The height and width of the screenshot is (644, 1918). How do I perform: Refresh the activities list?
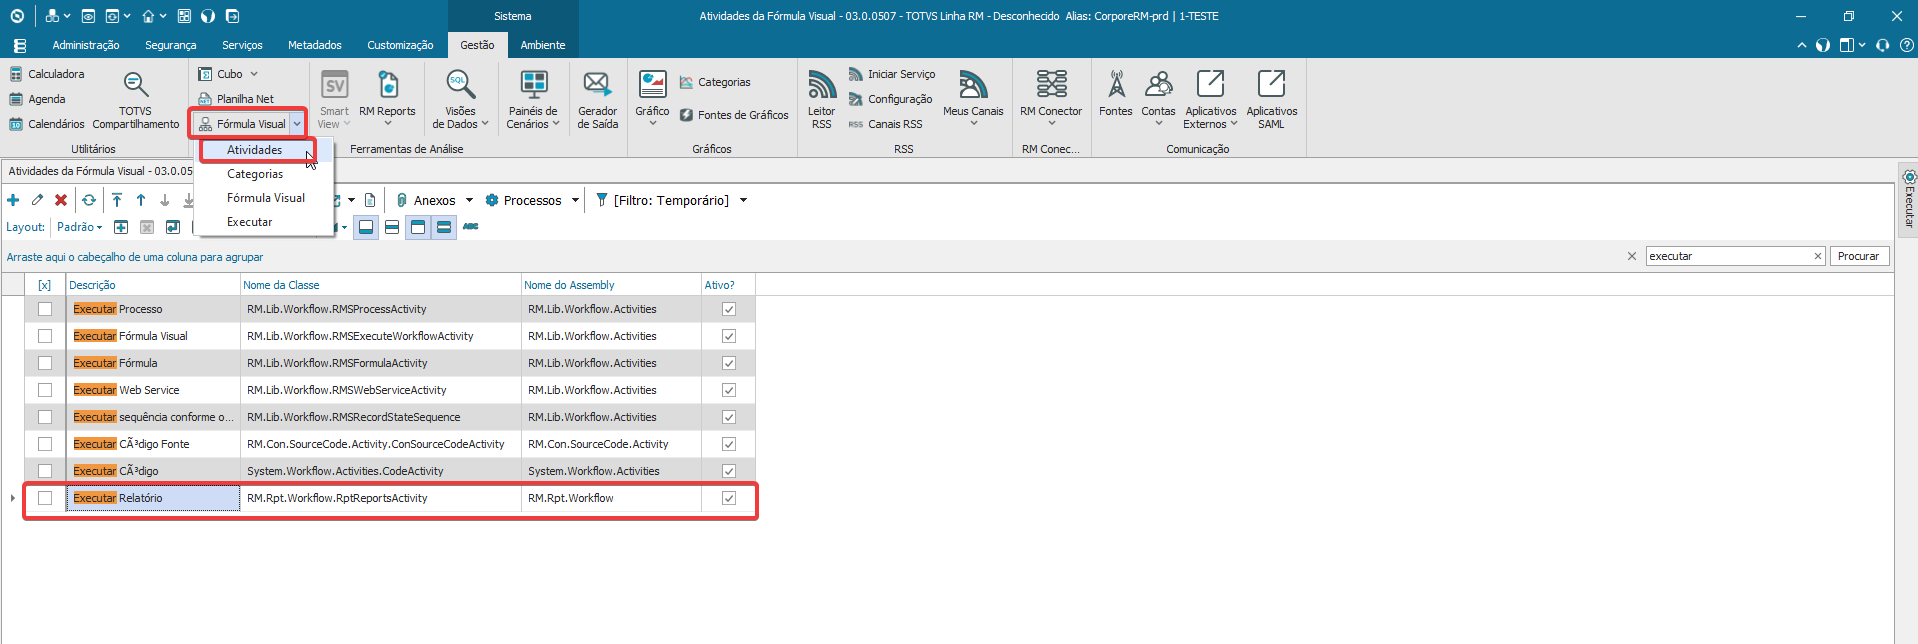[89, 200]
